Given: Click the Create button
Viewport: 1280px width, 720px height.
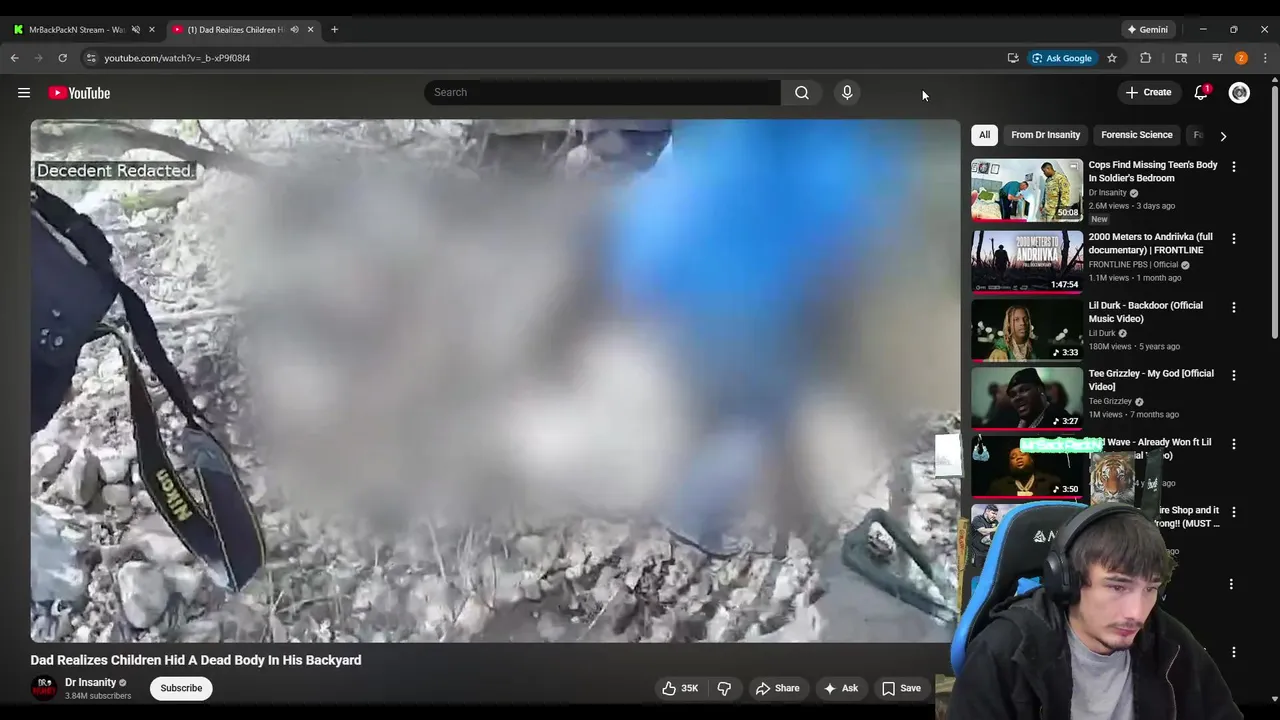Looking at the screenshot, I should (1148, 92).
